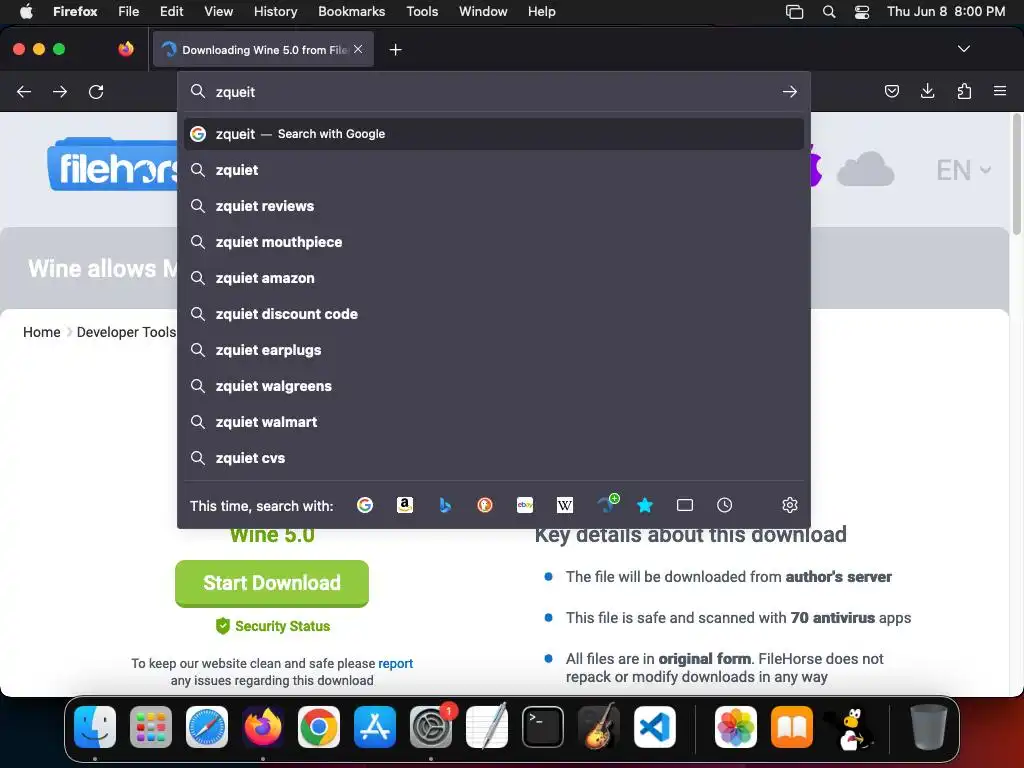Open the Bookmarks menu
Image resolution: width=1024 pixels, height=768 pixels.
point(351,12)
